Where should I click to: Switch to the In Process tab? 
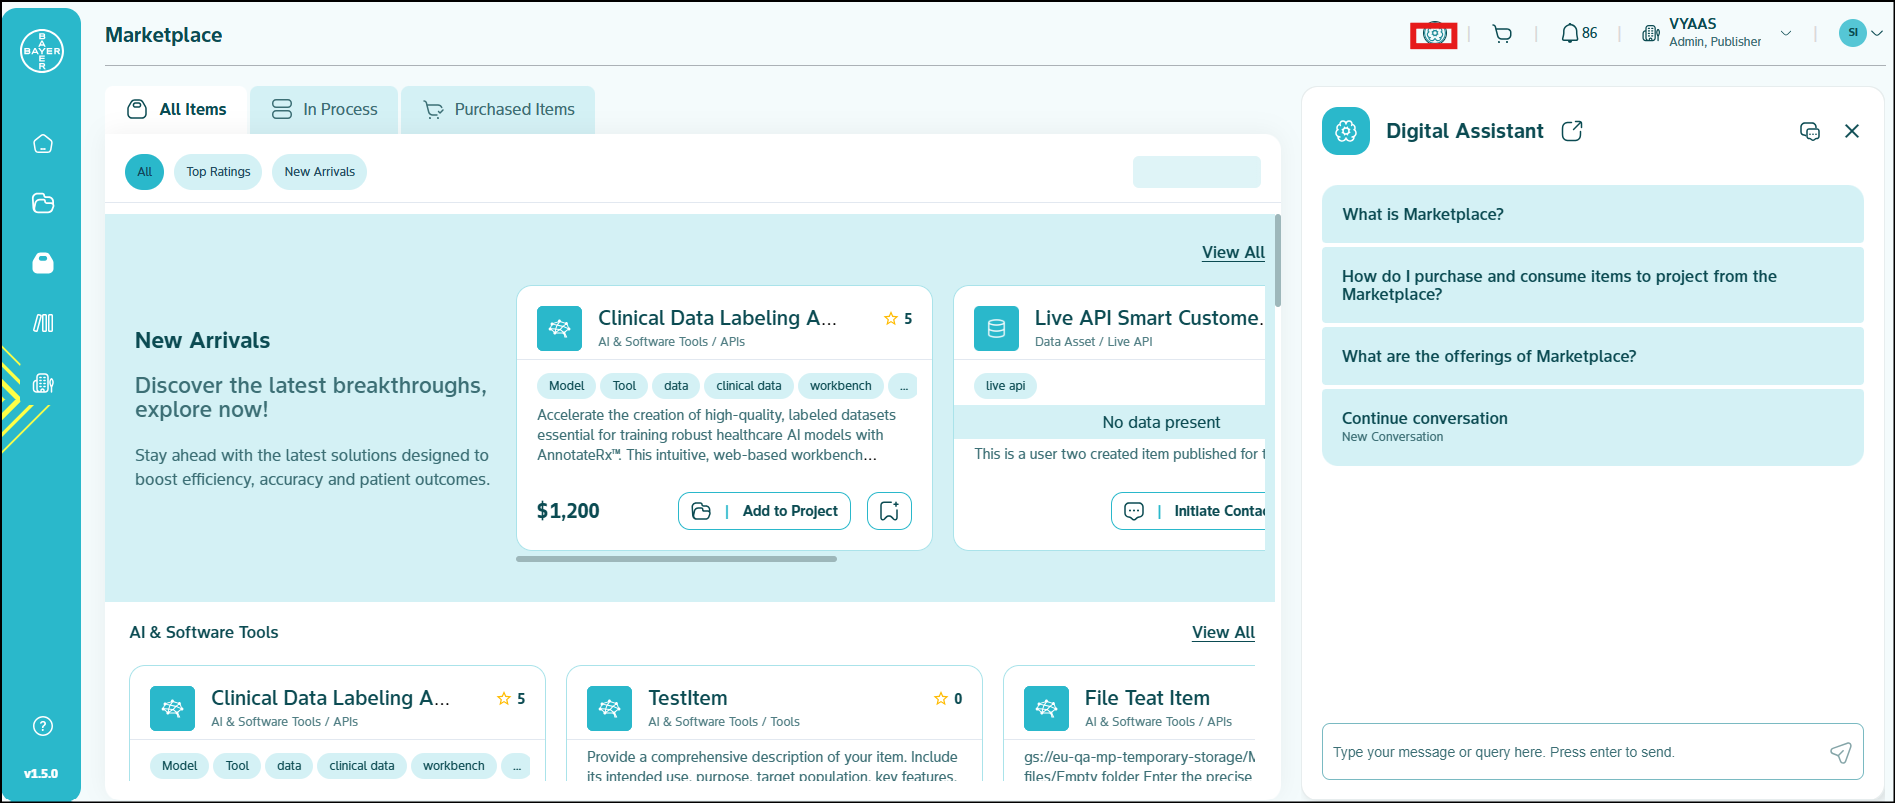tap(325, 110)
